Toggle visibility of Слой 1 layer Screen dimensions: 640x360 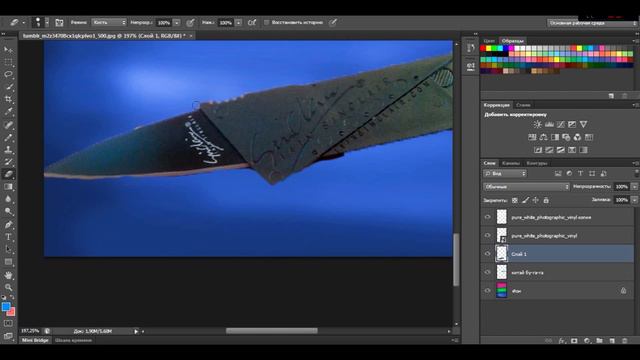tap(487, 254)
